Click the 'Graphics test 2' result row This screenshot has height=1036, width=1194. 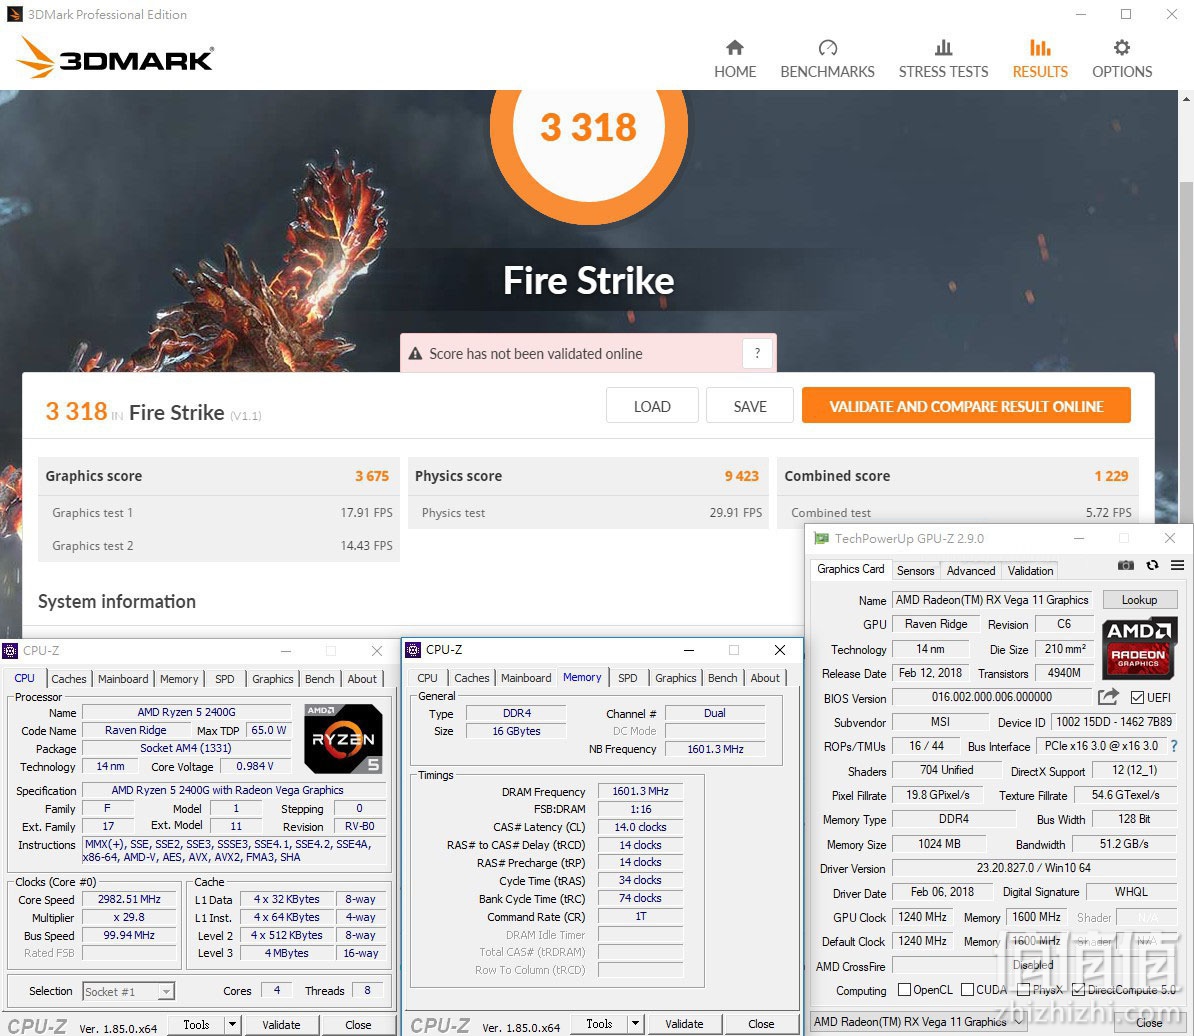(x=219, y=546)
